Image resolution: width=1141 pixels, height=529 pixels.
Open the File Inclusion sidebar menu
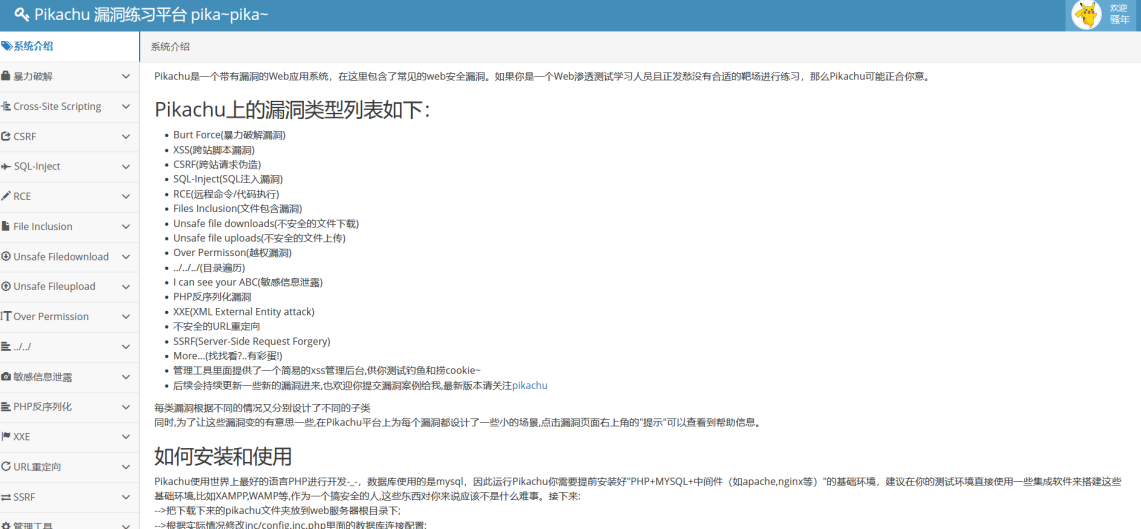coord(69,226)
